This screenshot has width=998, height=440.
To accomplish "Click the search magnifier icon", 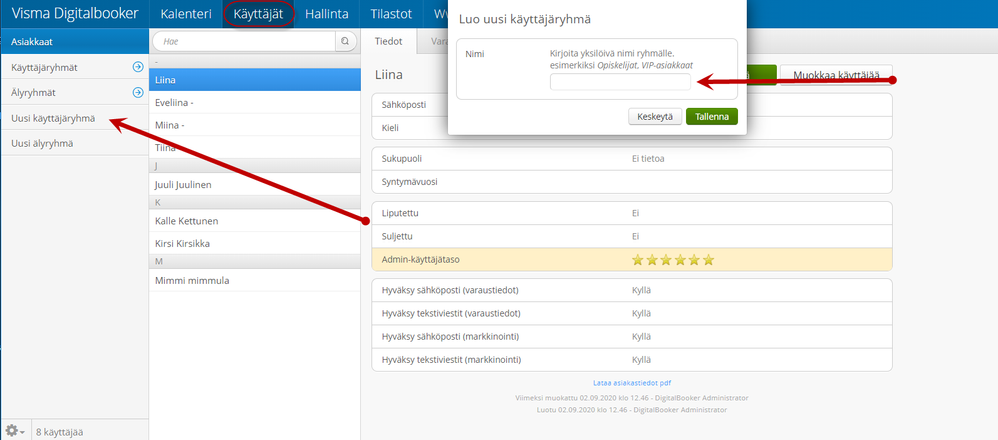I will click(x=345, y=41).
